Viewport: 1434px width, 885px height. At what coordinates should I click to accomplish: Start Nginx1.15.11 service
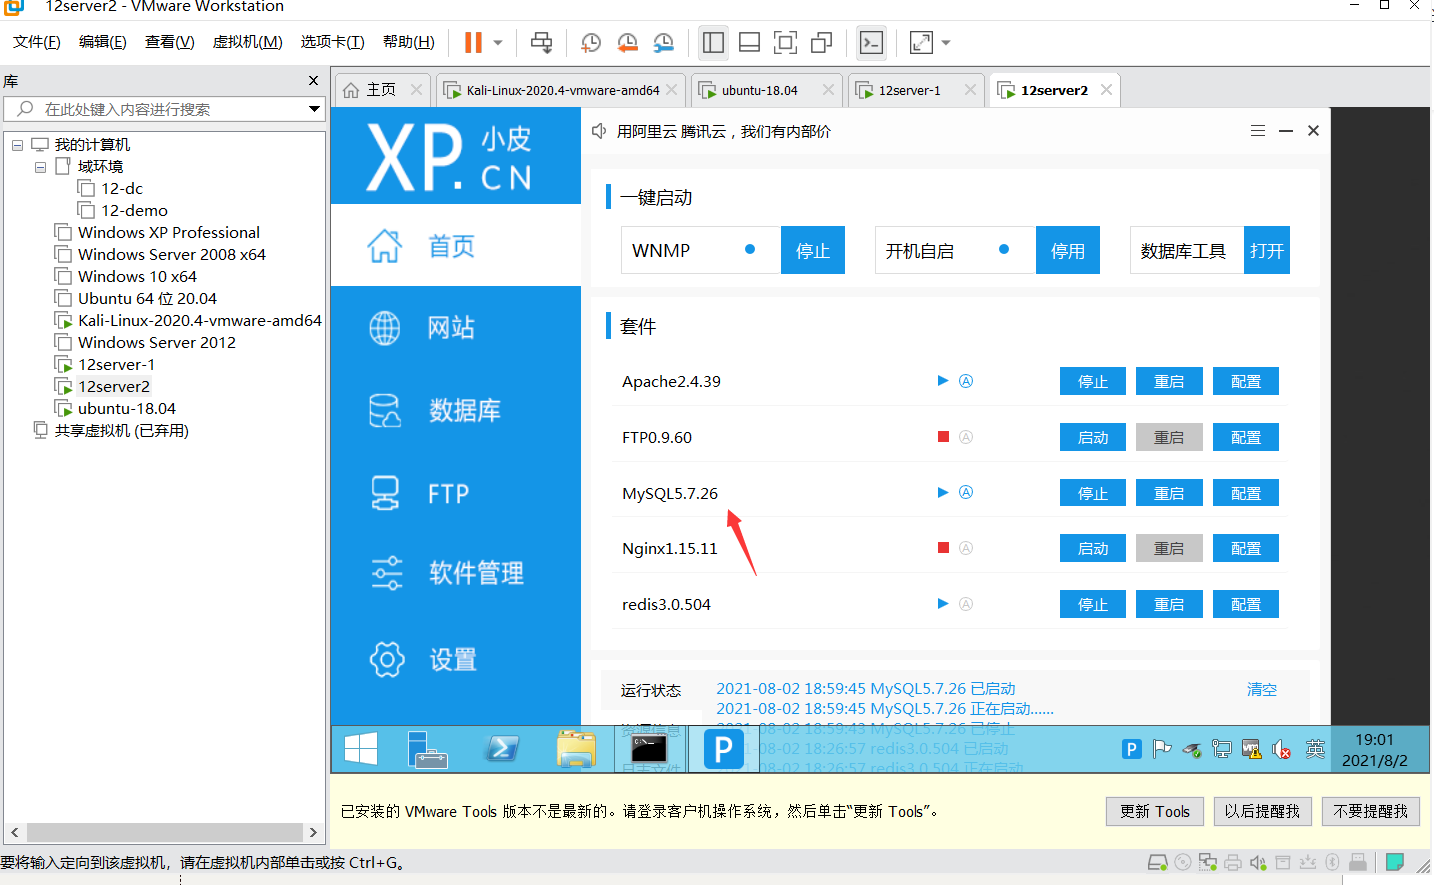(1092, 548)
